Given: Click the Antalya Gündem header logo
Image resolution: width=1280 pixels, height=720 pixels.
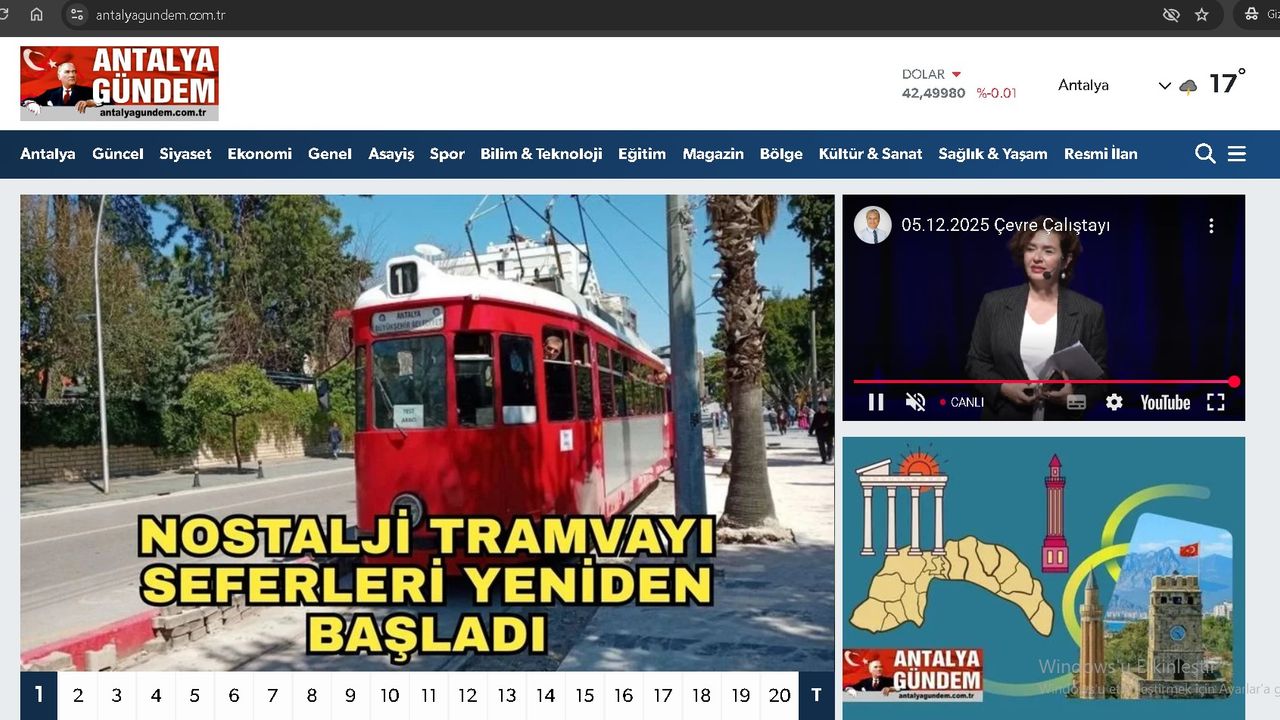Looking at the screenshot, I should (x=119, y=83).
